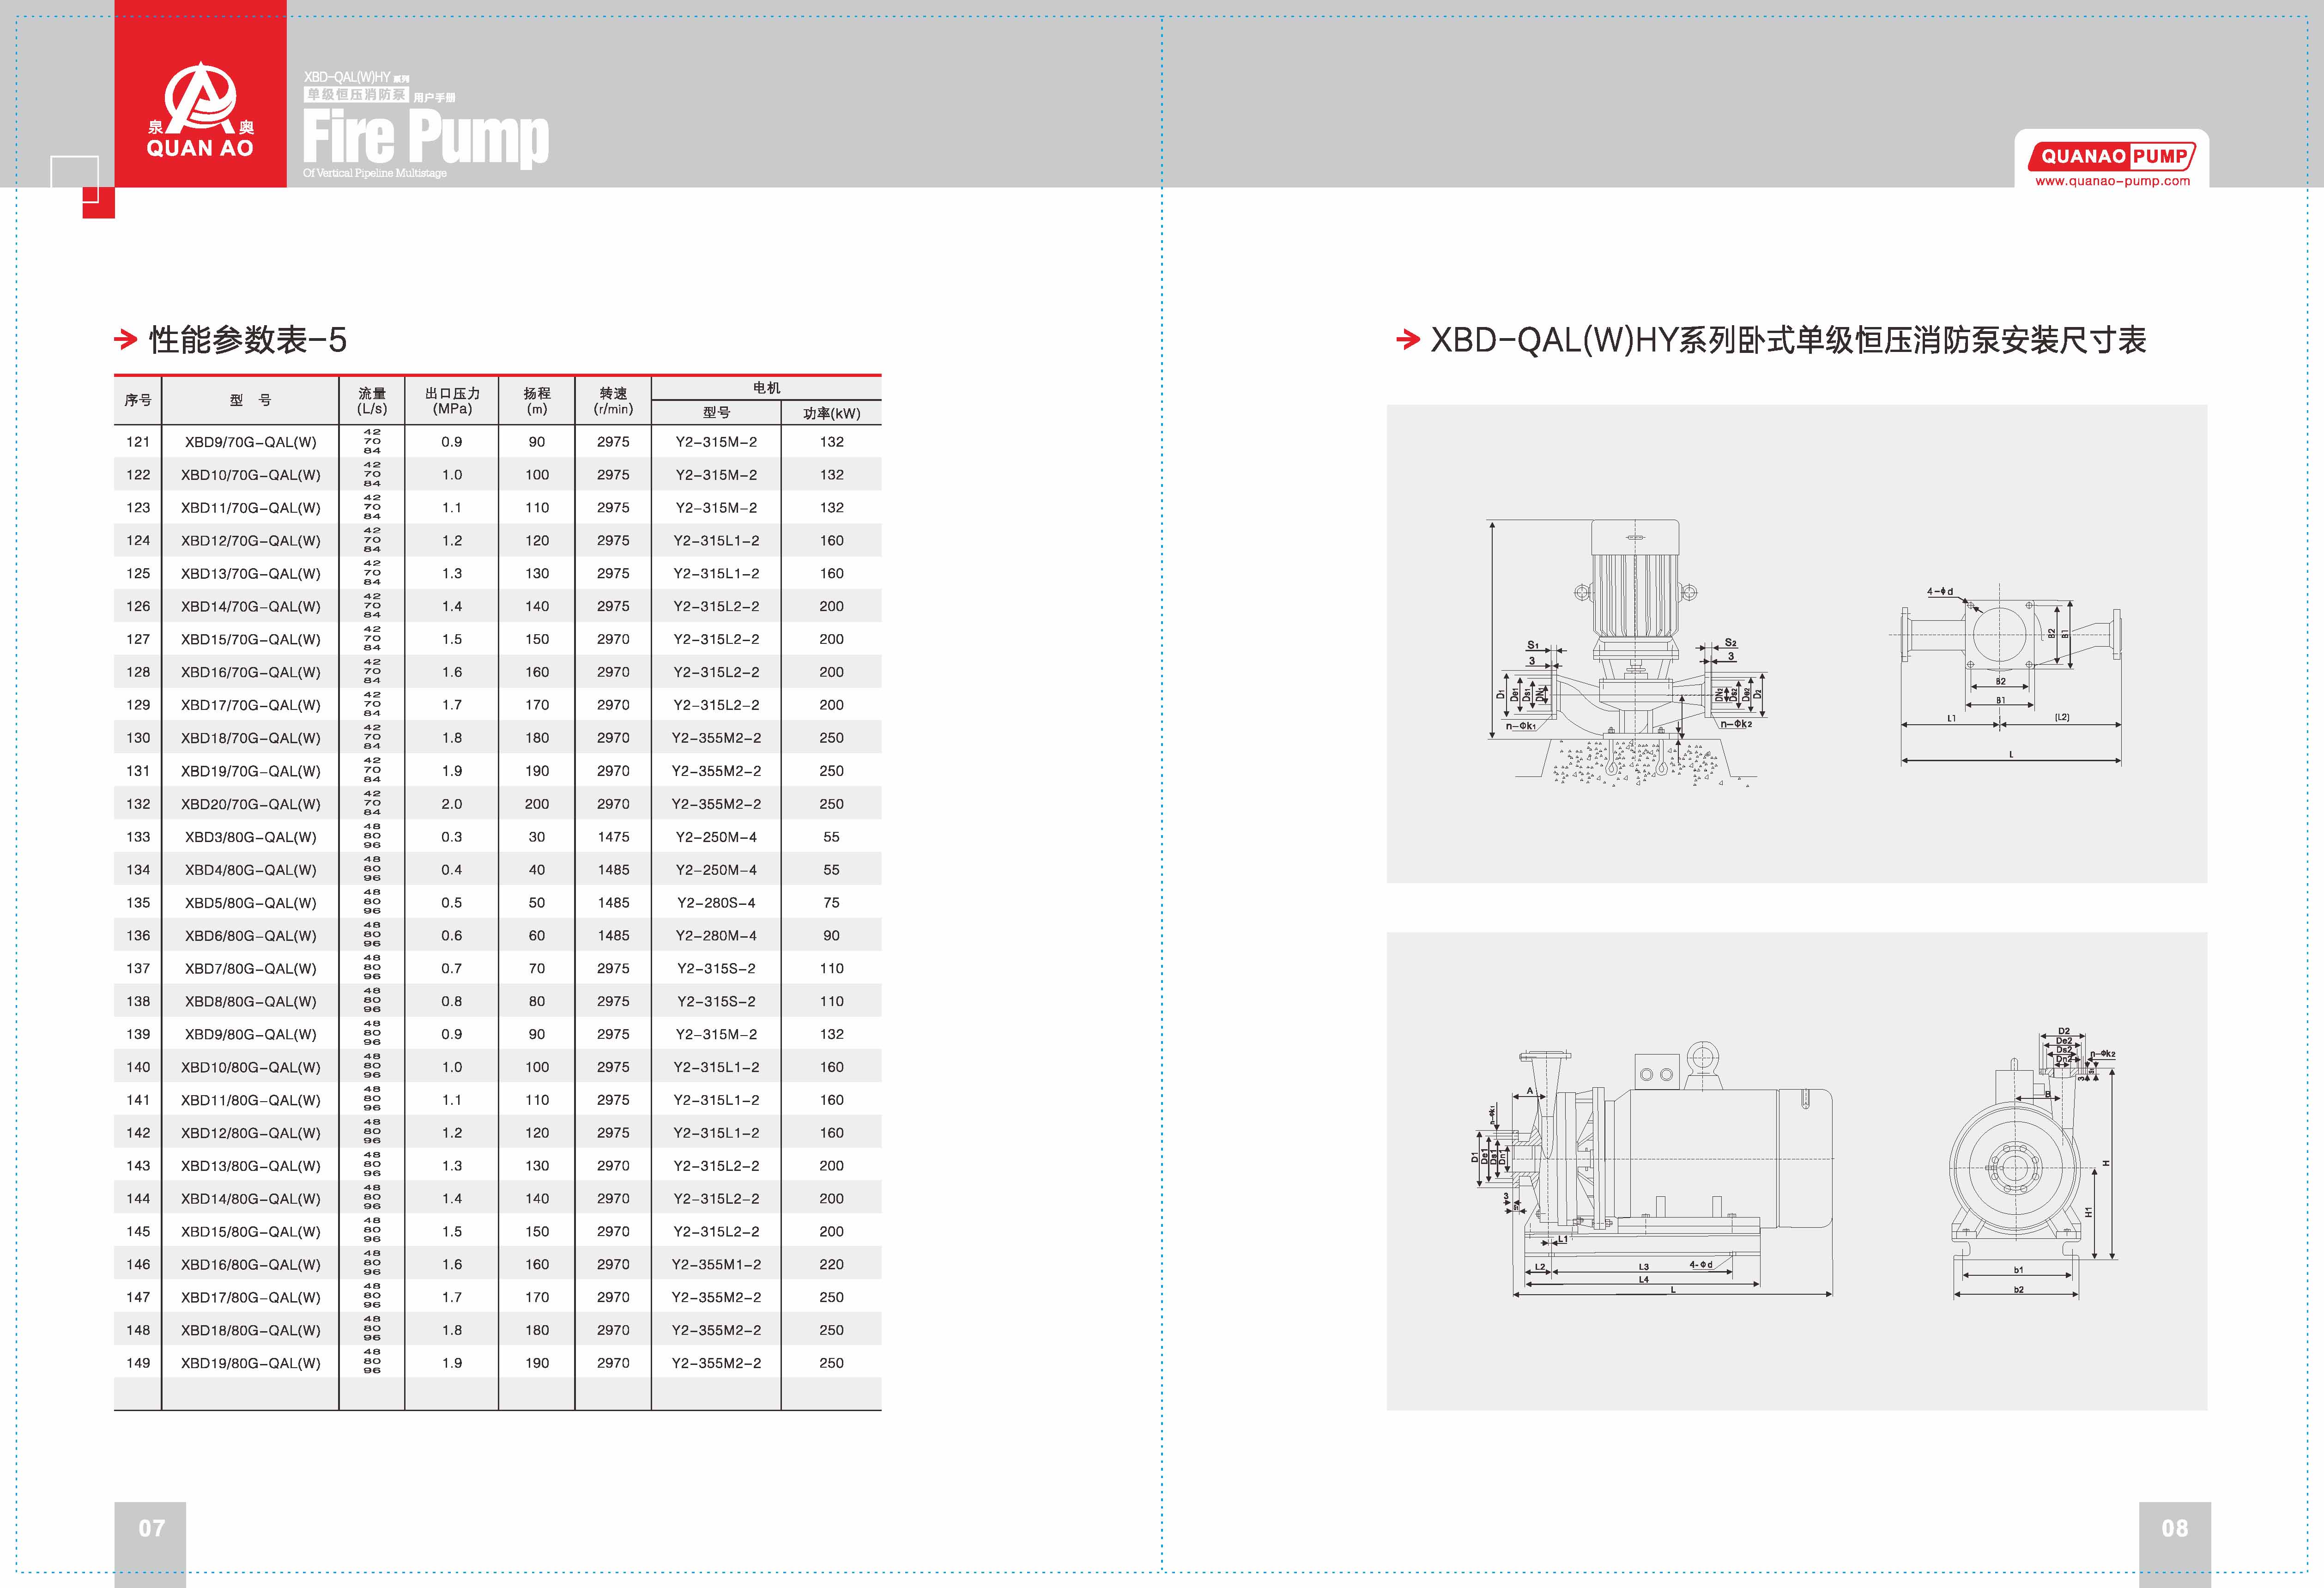Click the 扬程 (m) column header
This screenshot has width=2324, height=1588.
pos(537,401)
